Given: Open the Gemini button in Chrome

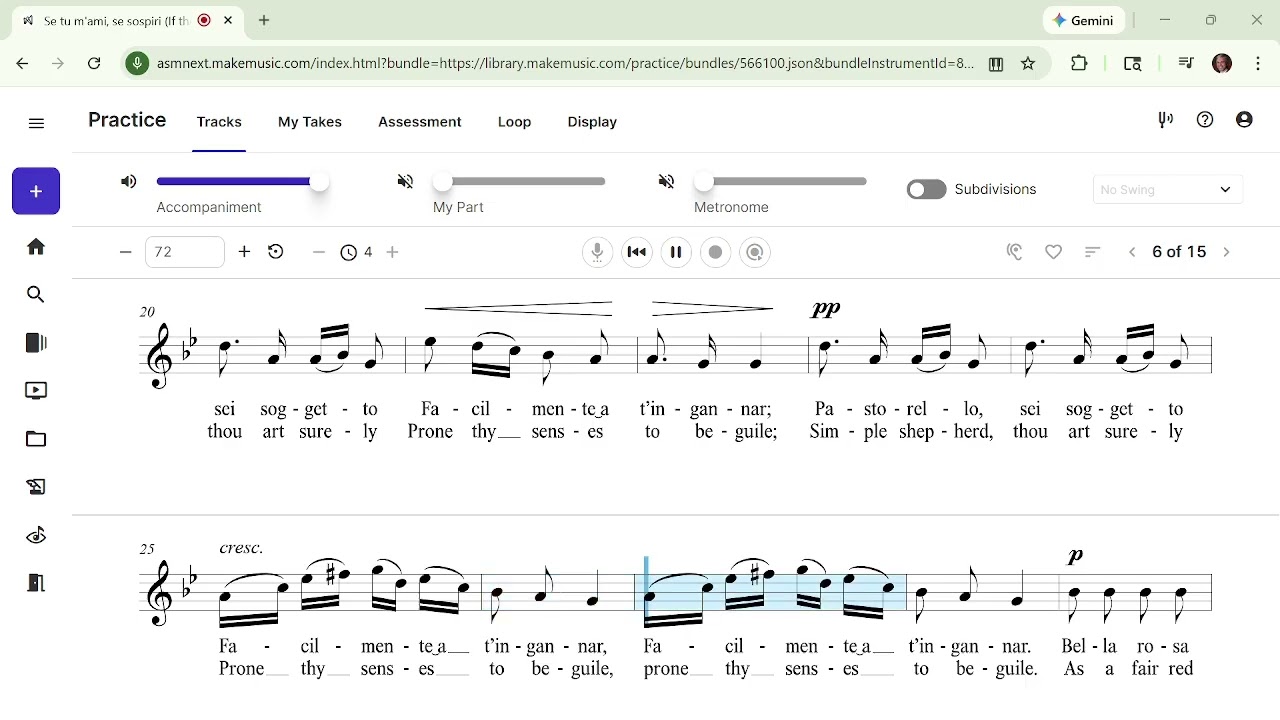Looking at the screenshot, I should coord(1084,20).
